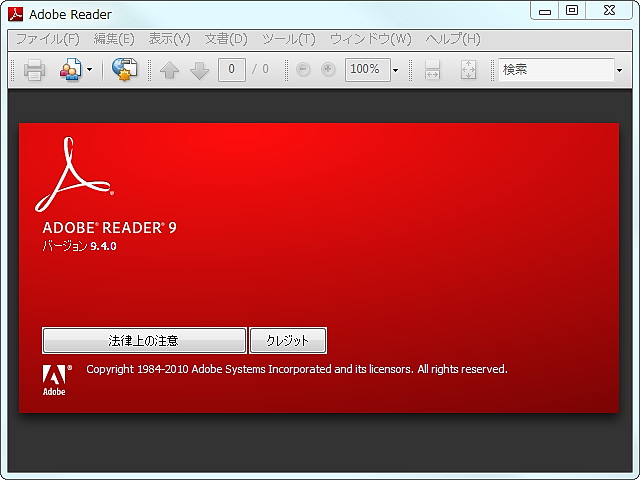Click the ADOBE READER 9 heading
The width and height of the screenshot is (640, 480).
tap(109, 228)
